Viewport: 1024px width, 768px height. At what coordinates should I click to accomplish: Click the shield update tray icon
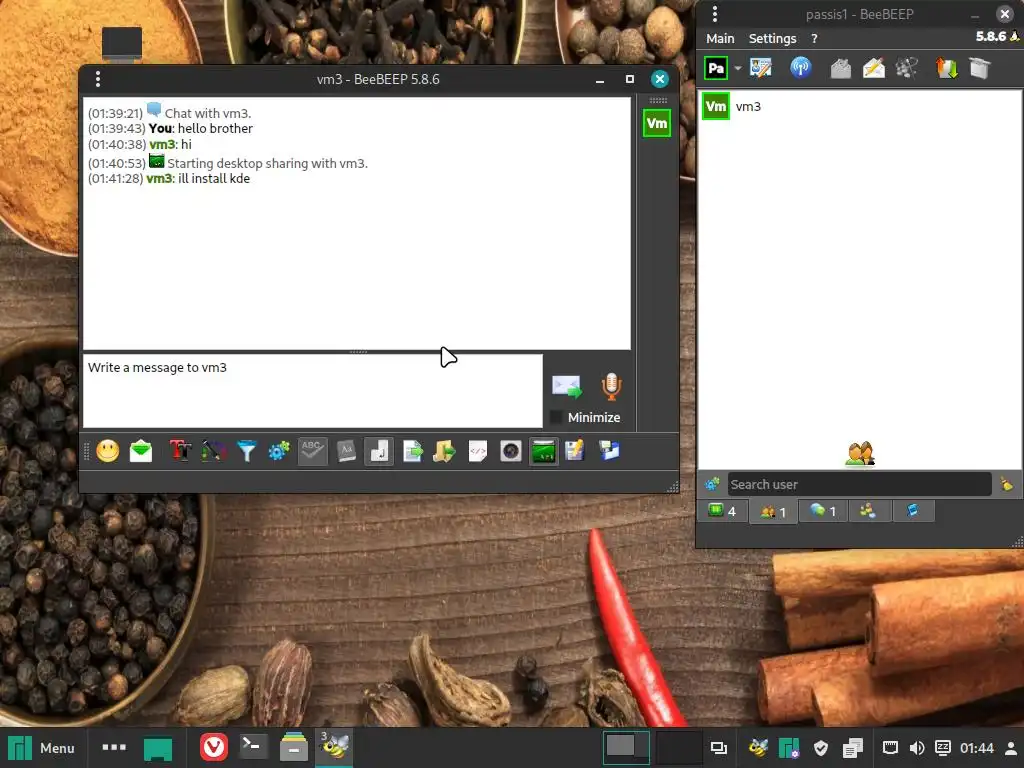(821, 748)
